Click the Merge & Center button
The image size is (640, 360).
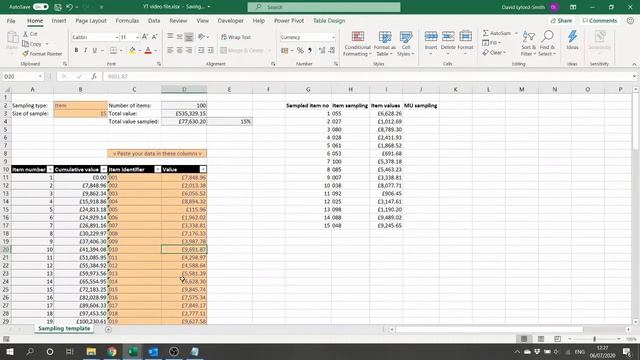(242, 50)
